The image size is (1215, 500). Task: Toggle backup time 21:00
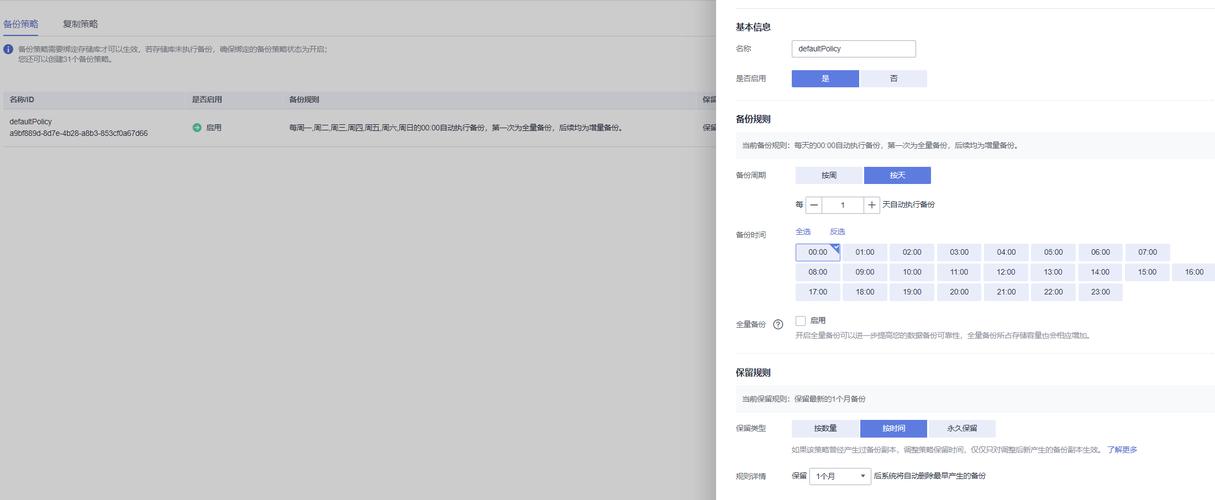(1006, 292)
